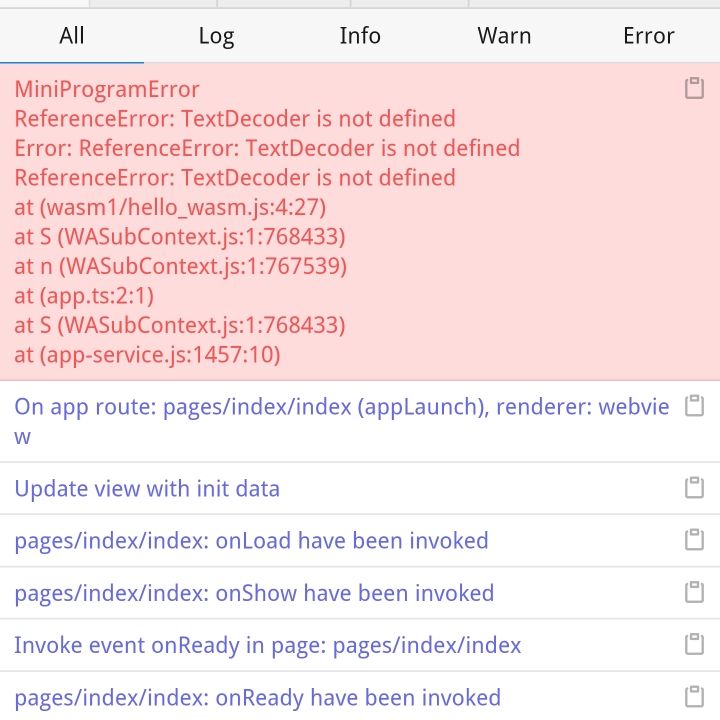Select the 'On app route' log row
This screenshot has height=720, width=720.
pyautogui.click(x=360, y=422)
